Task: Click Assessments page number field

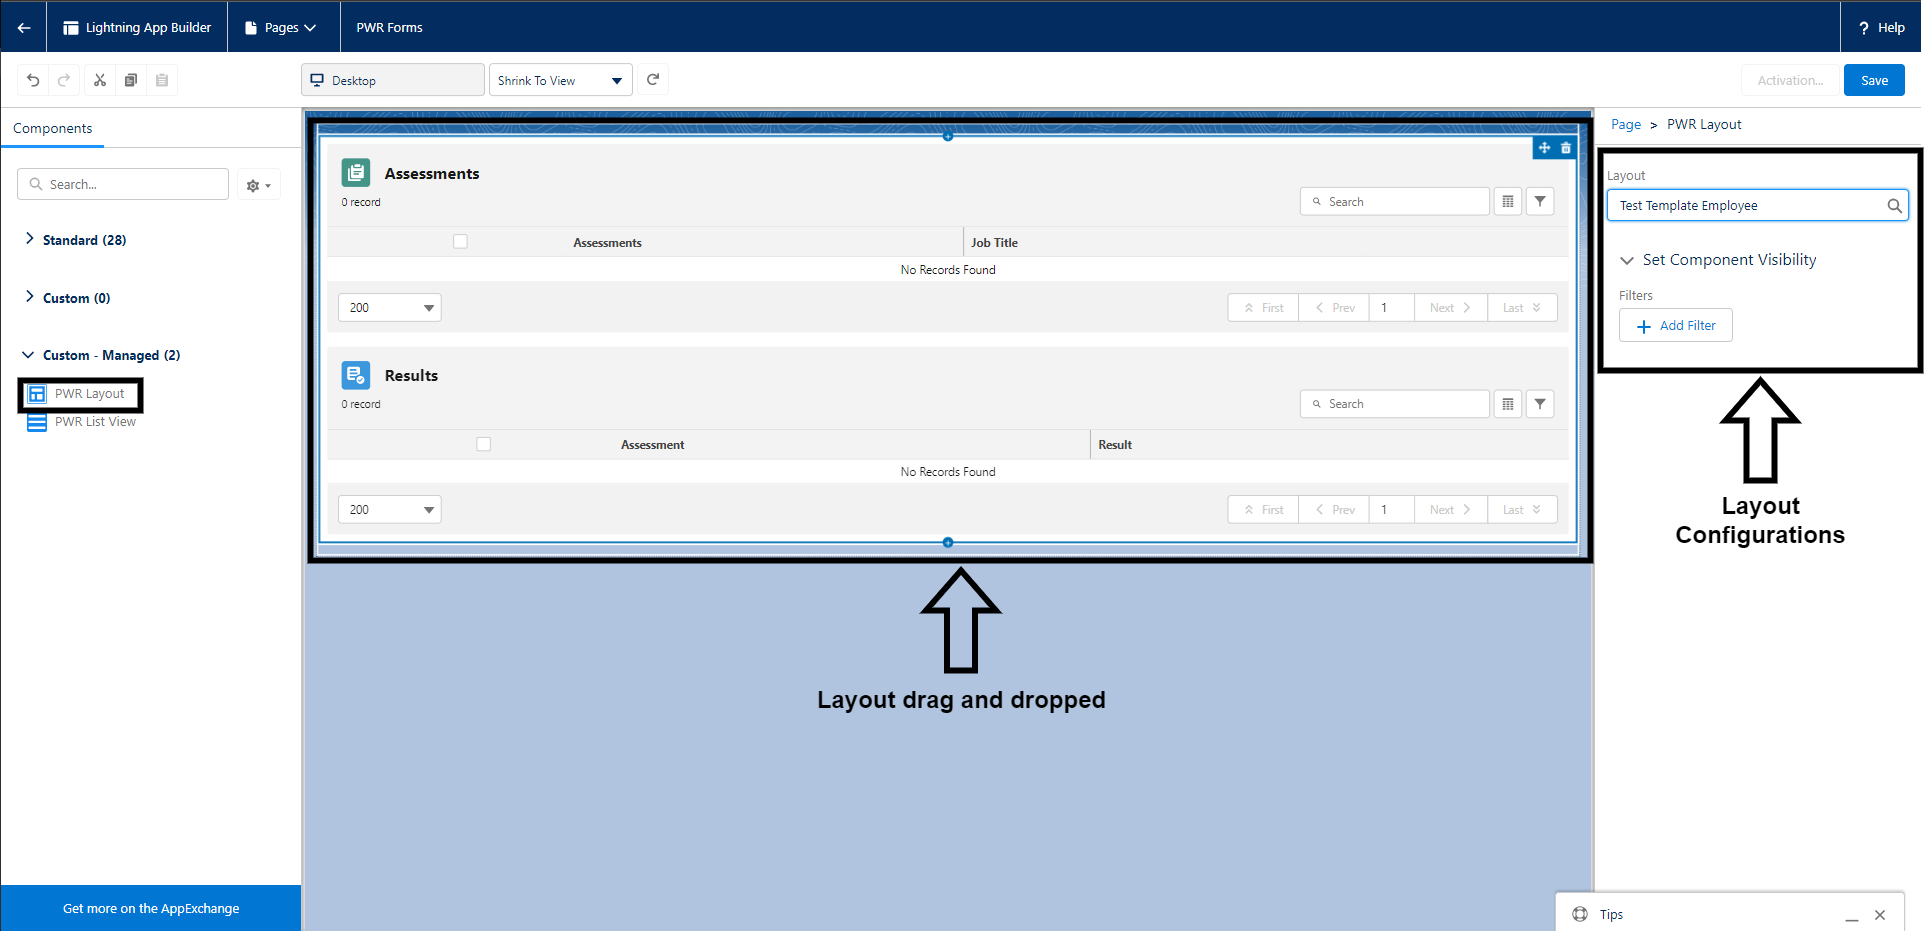Action: tap(1391, 308)
